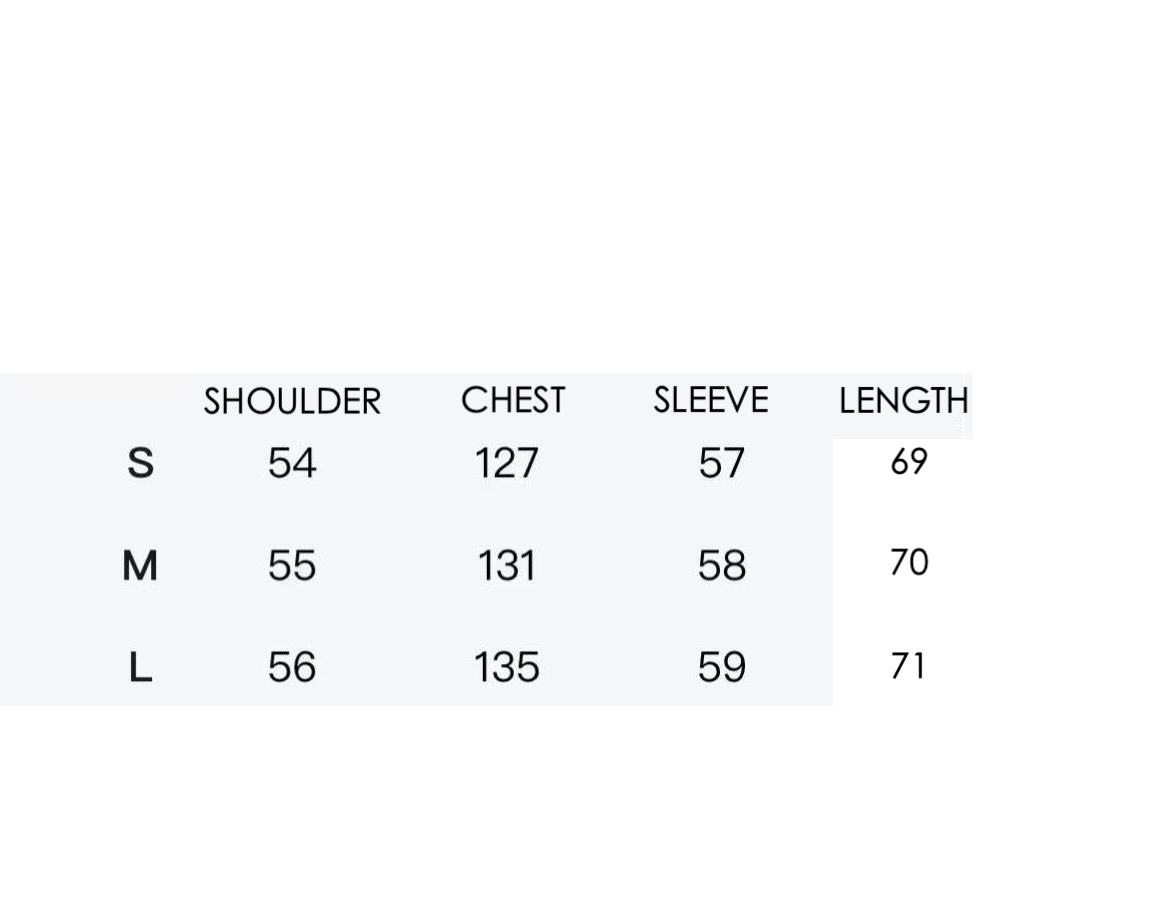Click the SHOULDER column header
1151x905 pixels.
292,402
